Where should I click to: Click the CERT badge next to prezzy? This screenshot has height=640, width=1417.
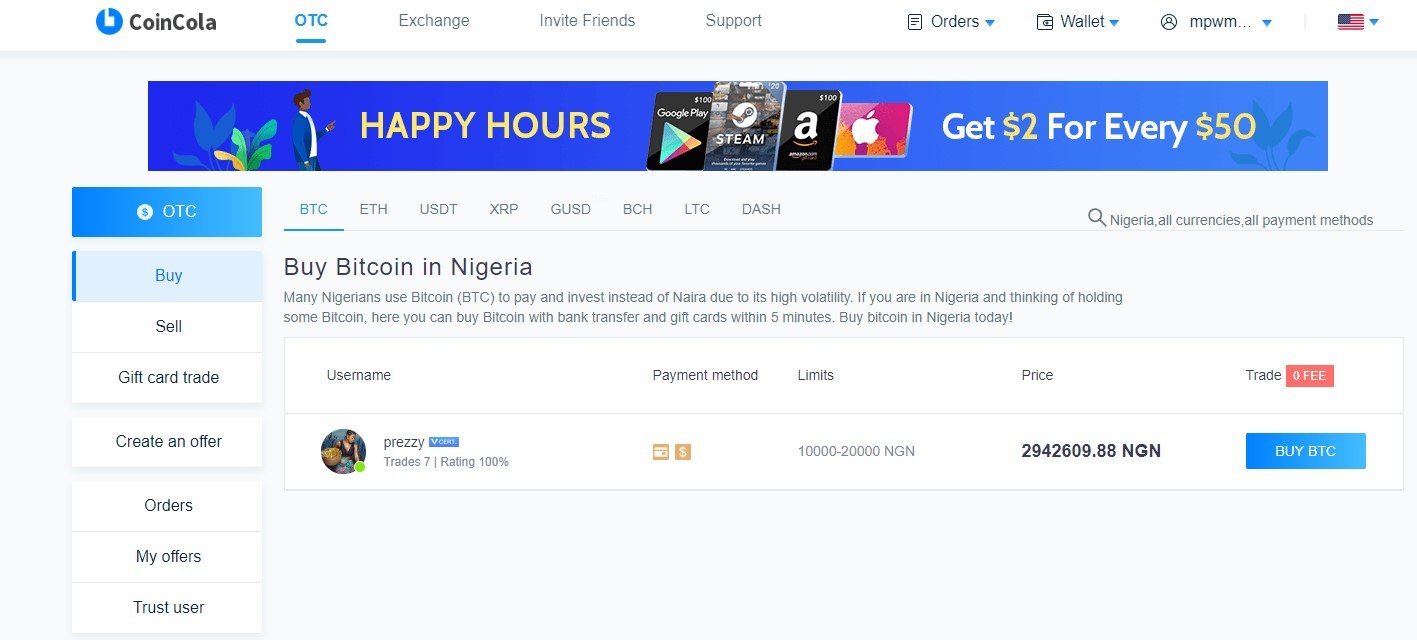(x=444, y=442)
